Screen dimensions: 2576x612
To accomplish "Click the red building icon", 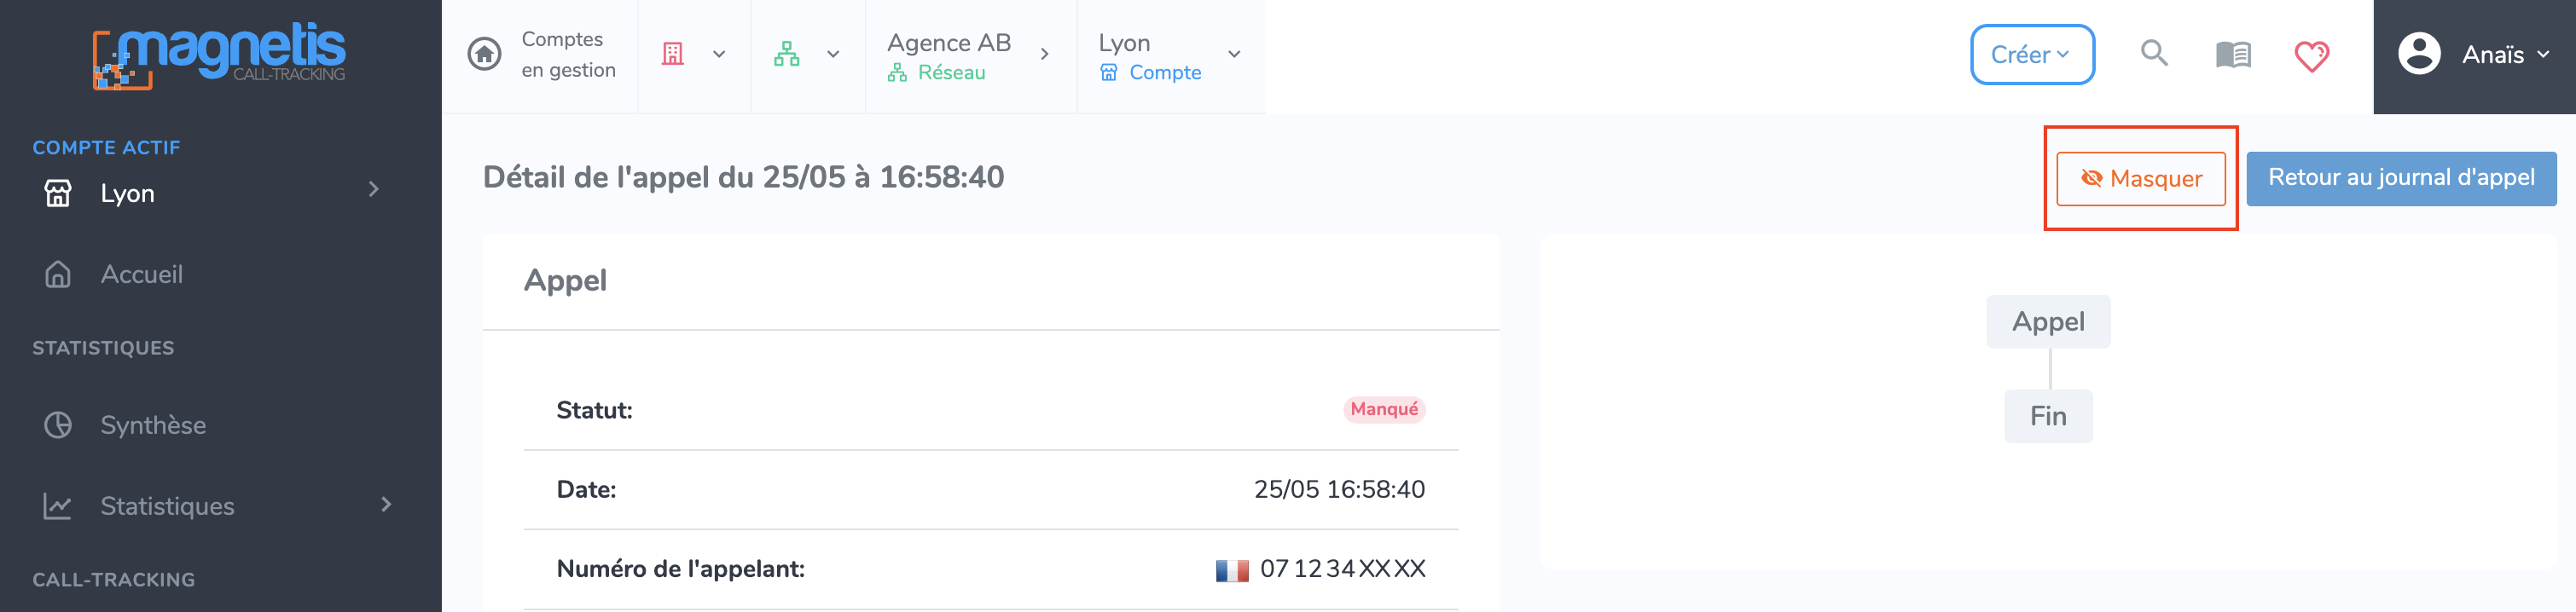I will tap(673, 54).
